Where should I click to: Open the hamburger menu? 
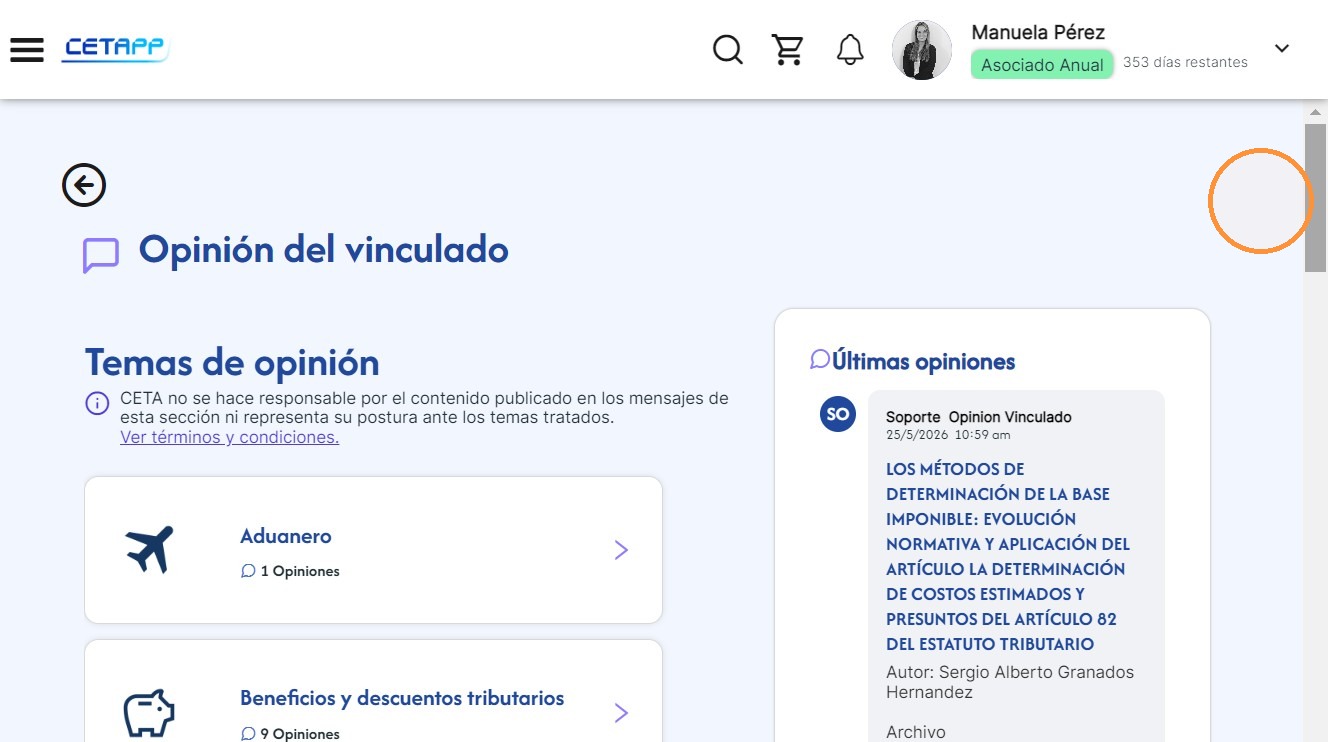27,50
